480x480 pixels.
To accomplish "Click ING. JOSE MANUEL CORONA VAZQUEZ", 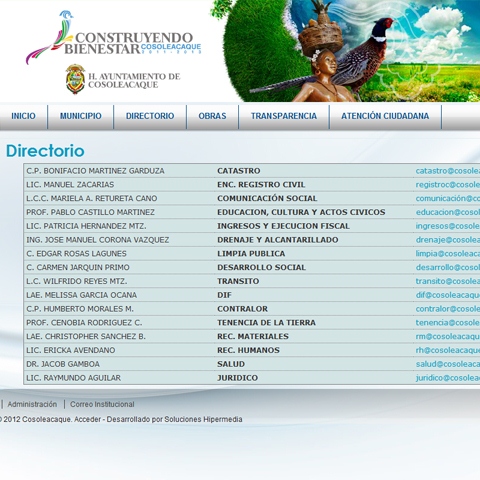I will point(98,240).
